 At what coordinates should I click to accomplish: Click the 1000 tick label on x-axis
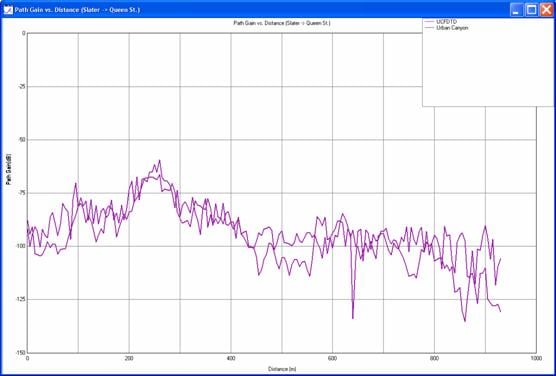click(x=536, y=359)
